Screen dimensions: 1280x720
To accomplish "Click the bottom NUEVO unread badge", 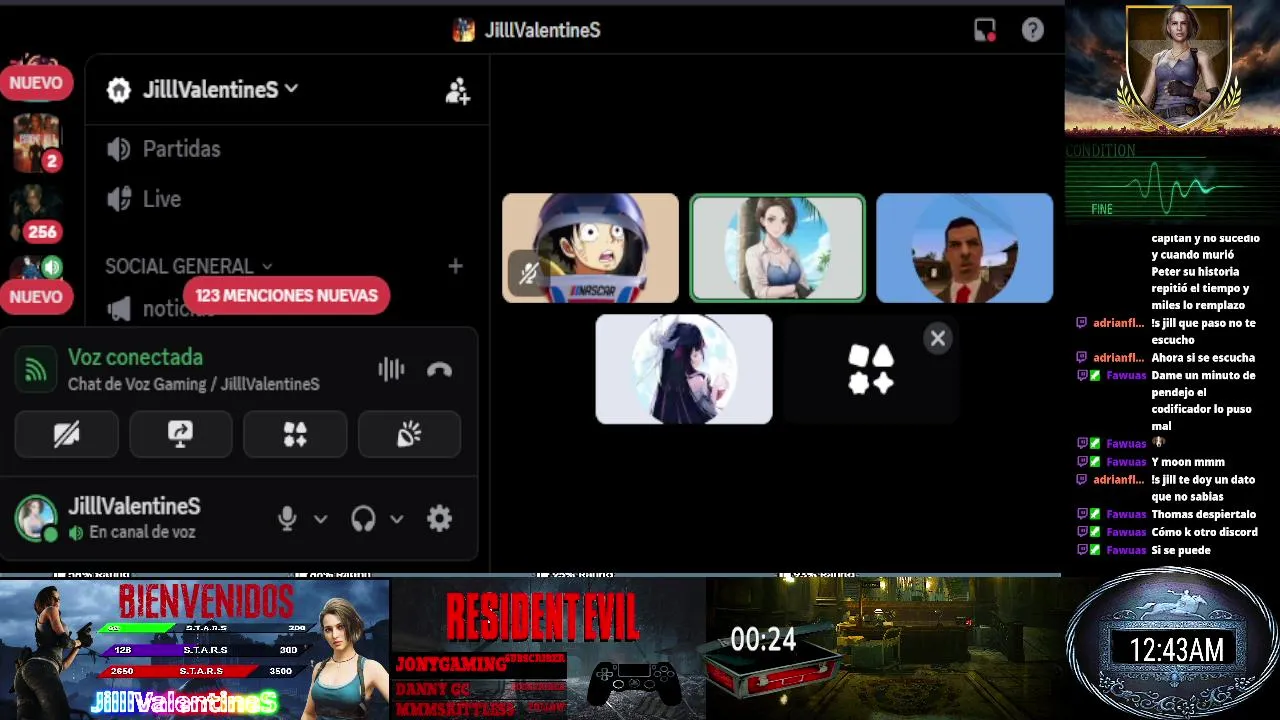I will (x=36, y=296).
